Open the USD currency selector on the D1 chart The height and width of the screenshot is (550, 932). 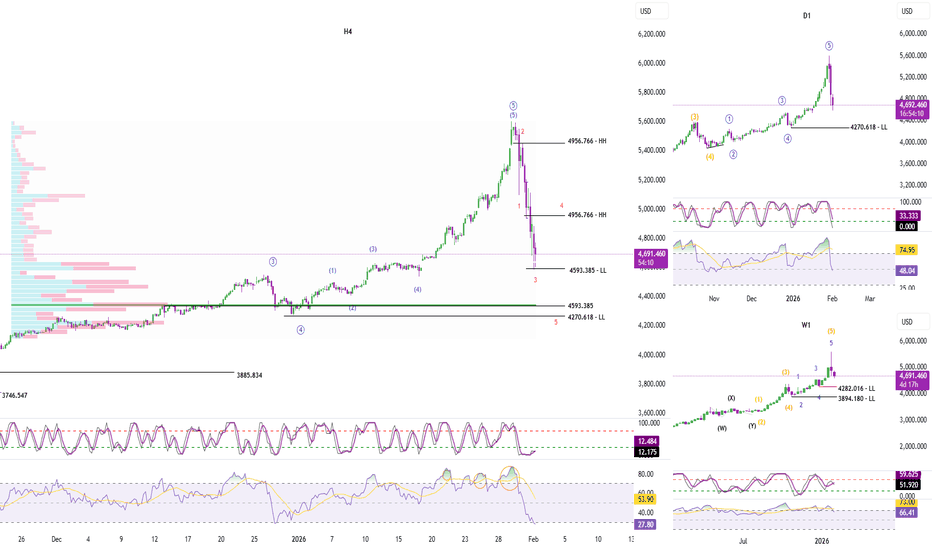[913, 11]
